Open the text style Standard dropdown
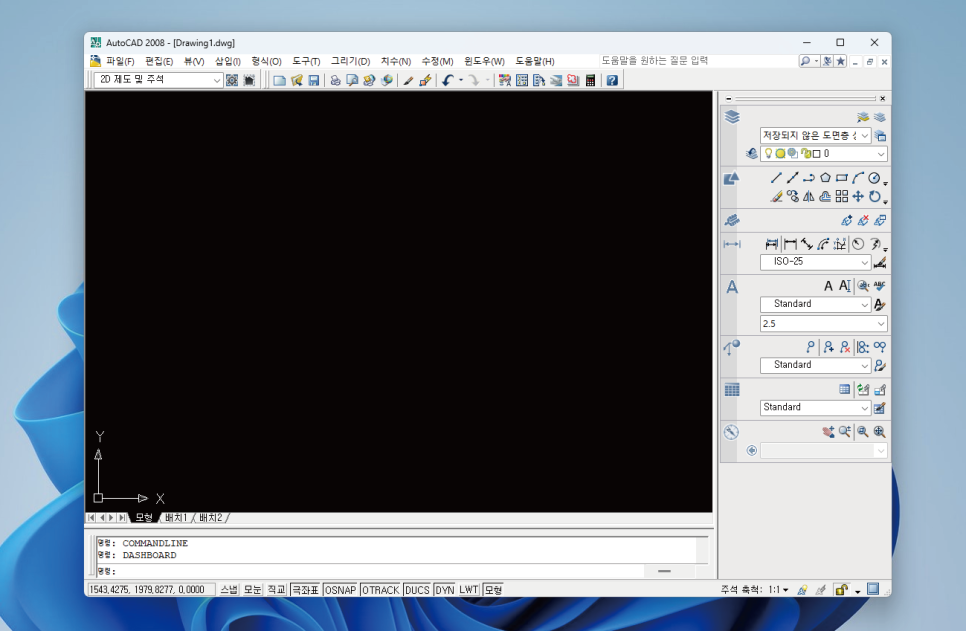Viewport: 966px width, 631px height. point(815,304)
